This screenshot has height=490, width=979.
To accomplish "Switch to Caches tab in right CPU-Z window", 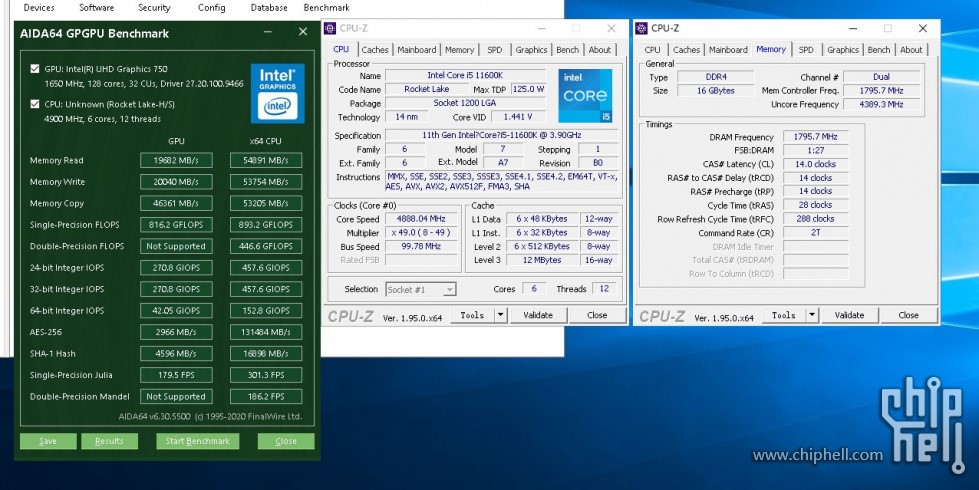I will click(686, 50).
